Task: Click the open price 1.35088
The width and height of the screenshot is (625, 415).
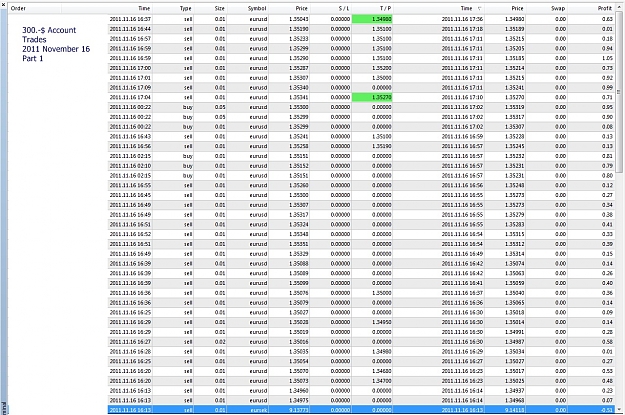Action: pyautogui.click(x=299, y=264)
